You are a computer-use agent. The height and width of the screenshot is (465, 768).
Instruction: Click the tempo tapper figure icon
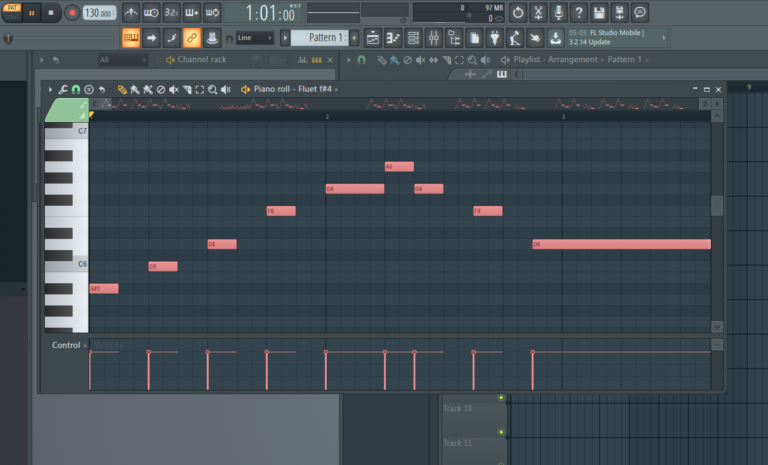pyautogui.click(x=515, y=38)
